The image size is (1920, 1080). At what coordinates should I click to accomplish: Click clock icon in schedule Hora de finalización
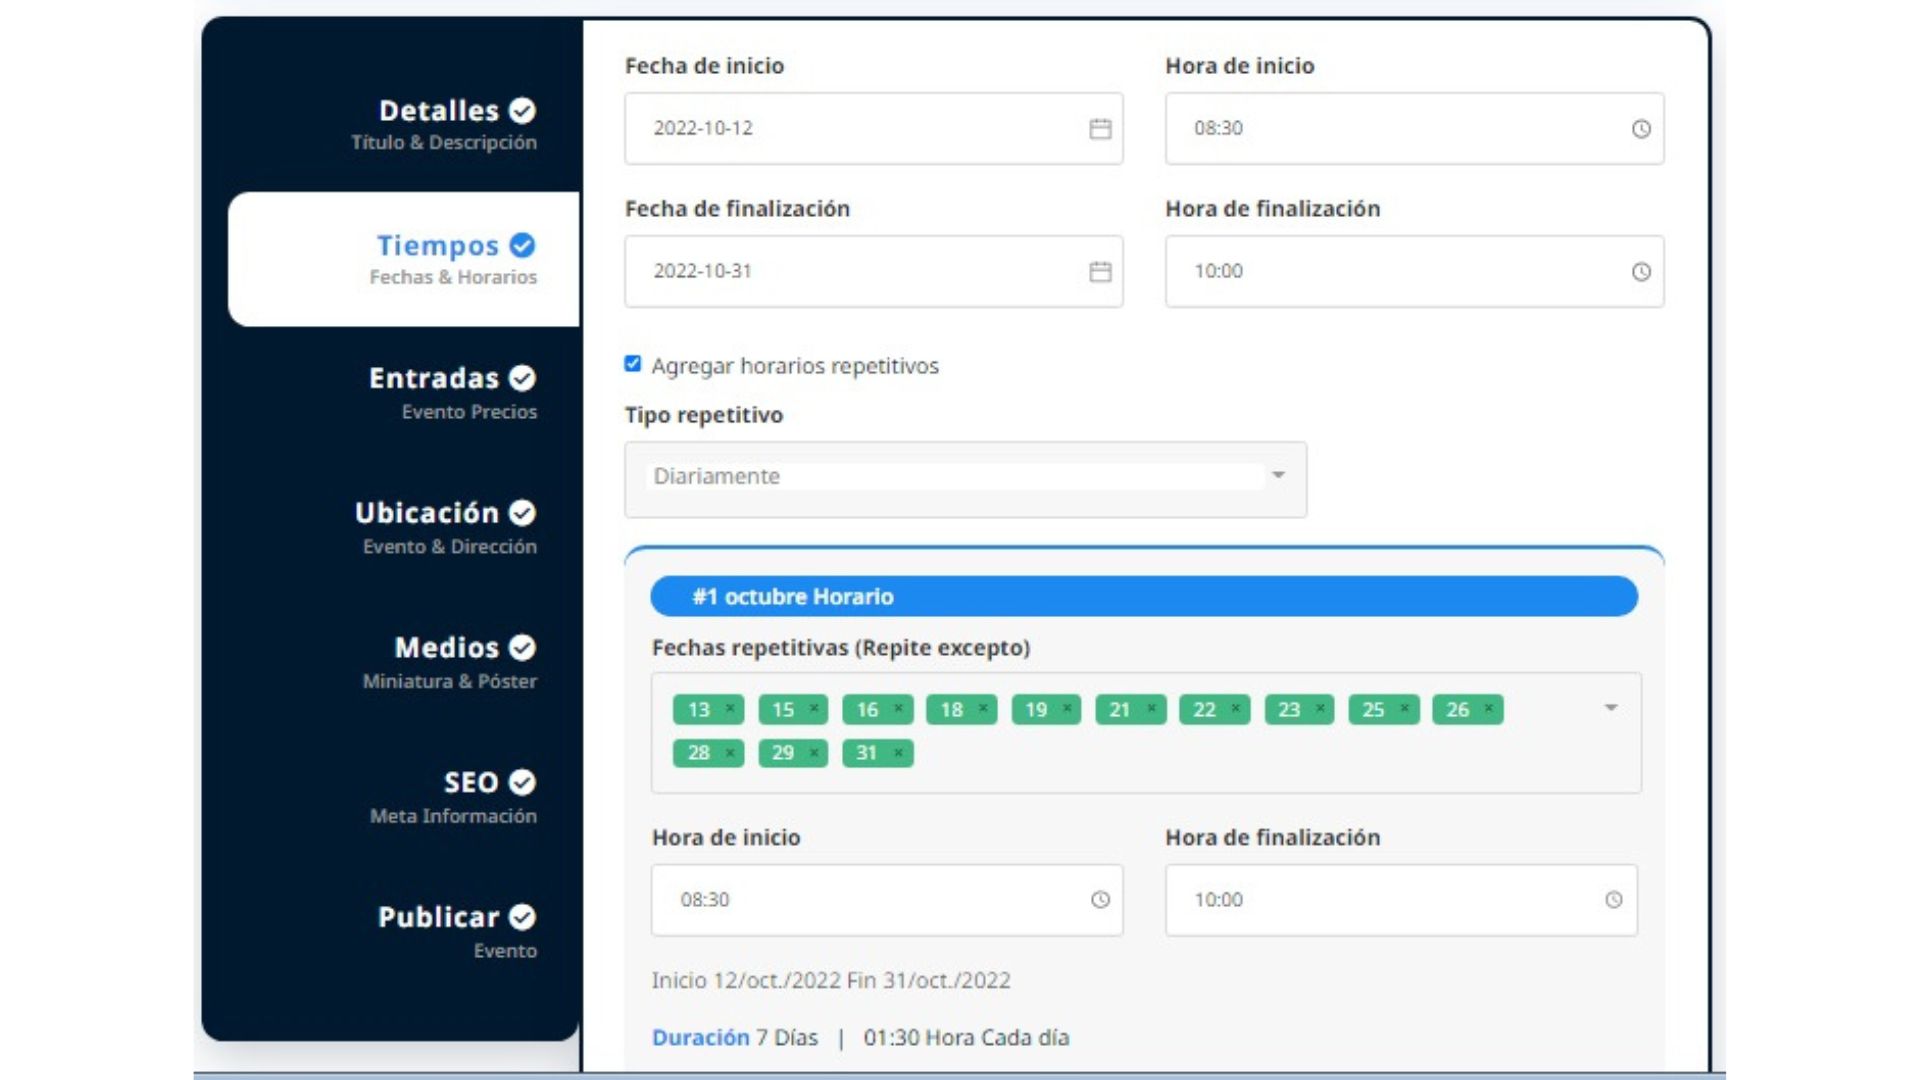pyautogui.click(x=1613, y=900)
